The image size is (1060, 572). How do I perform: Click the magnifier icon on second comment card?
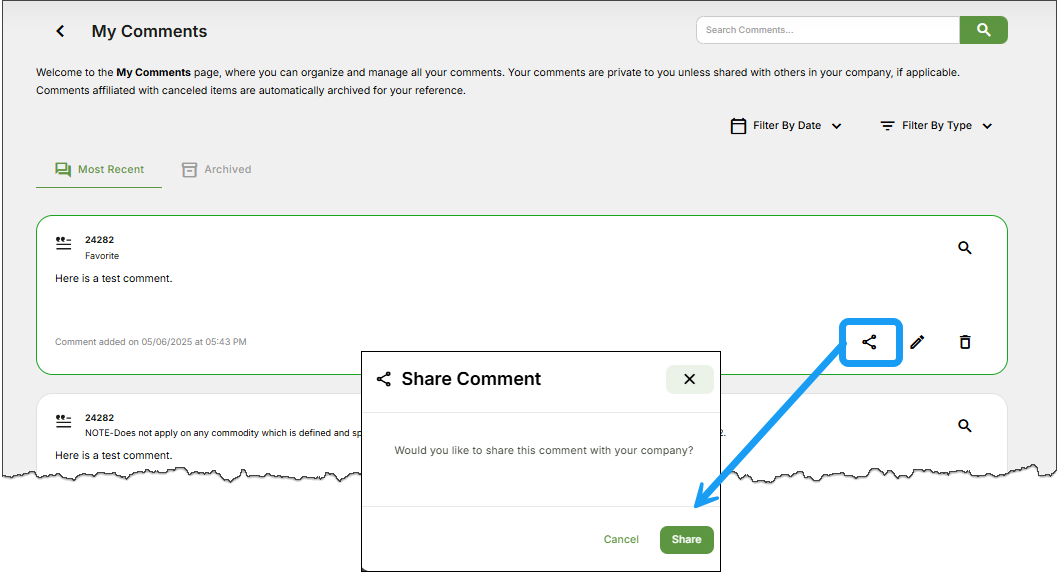[965, 426]
